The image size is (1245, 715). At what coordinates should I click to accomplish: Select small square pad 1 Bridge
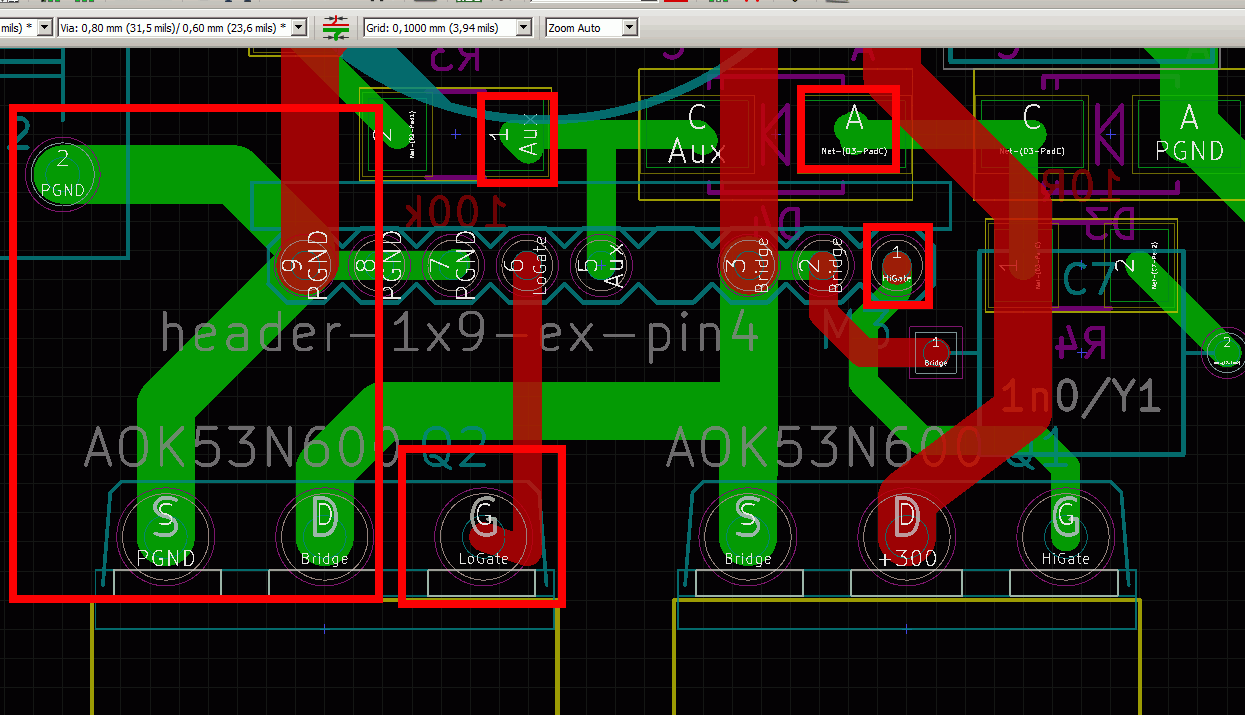point(935,352)
